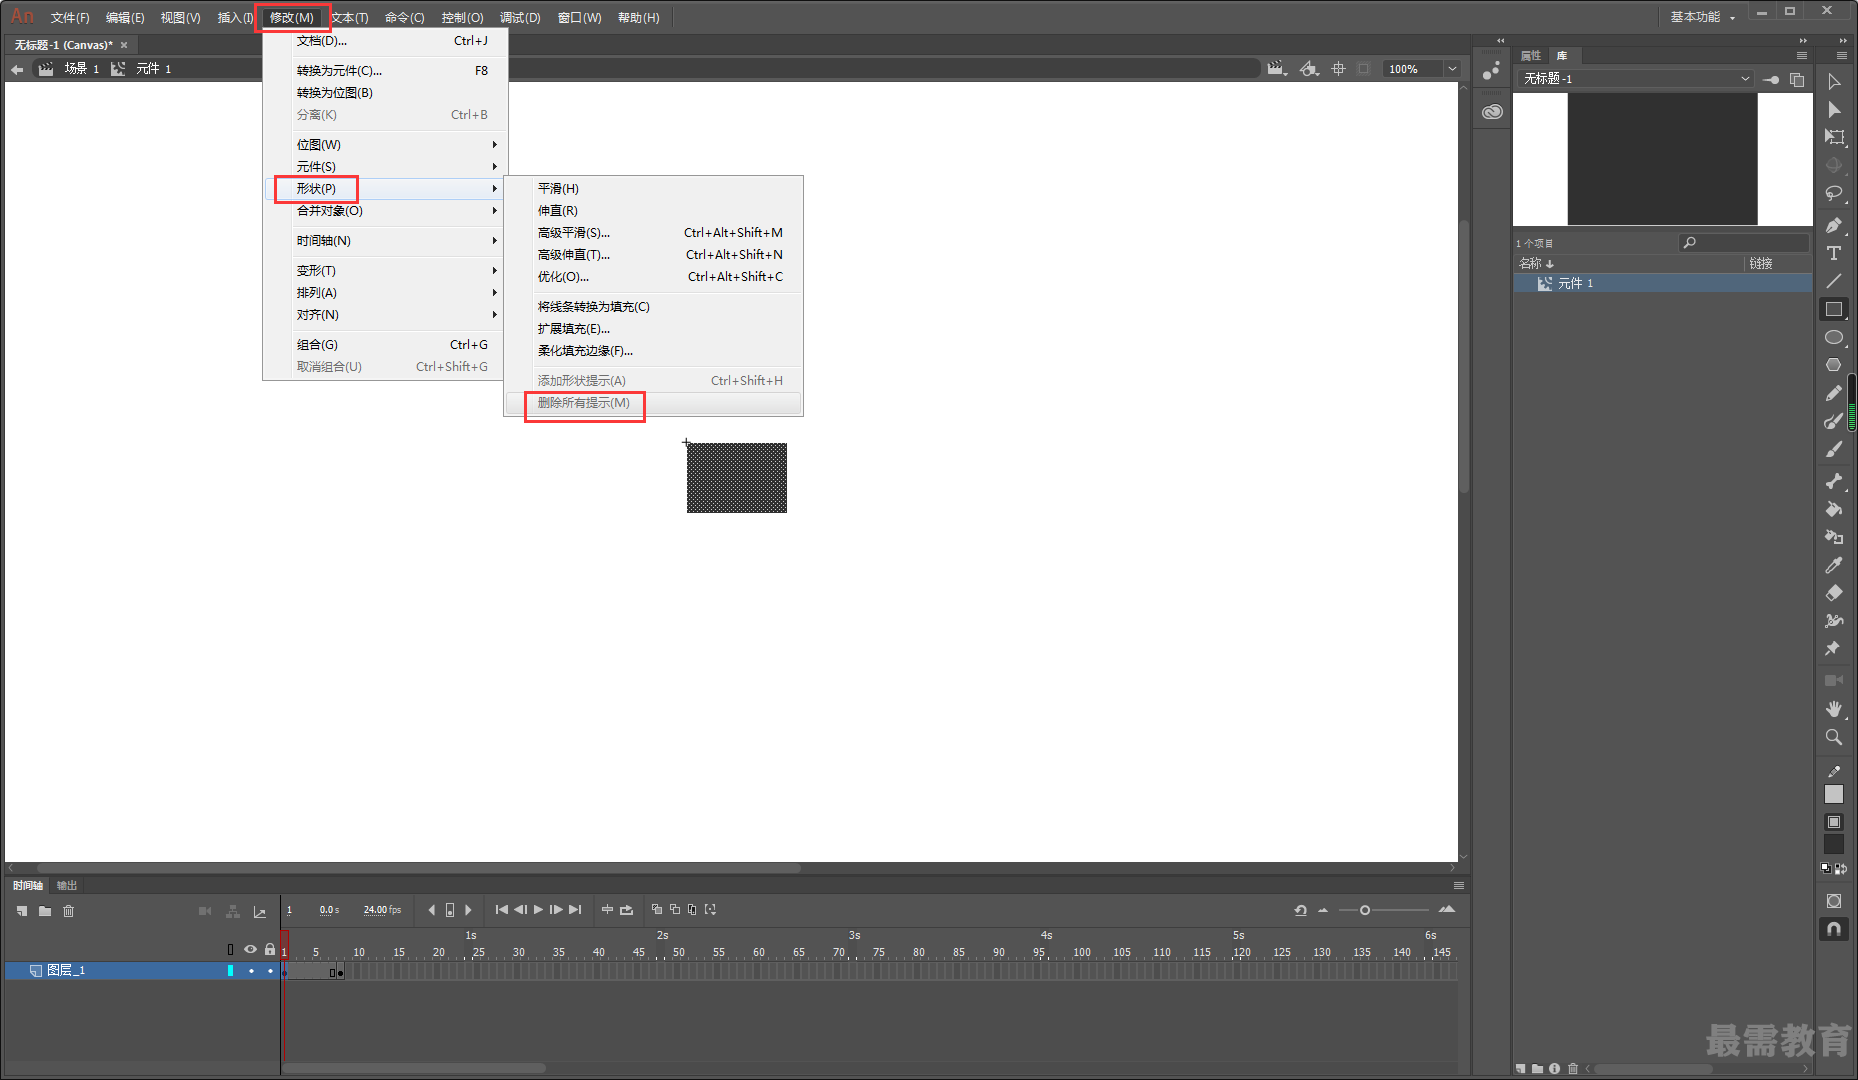1858x1080 pixels.
Task: Select the Eraser tool
Action: point(1834,593)
